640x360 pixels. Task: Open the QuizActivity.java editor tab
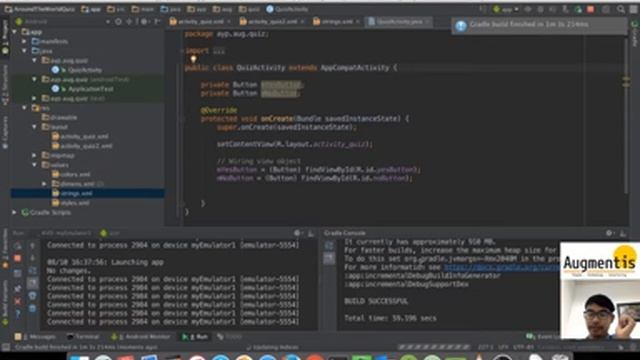pos(399,22)
